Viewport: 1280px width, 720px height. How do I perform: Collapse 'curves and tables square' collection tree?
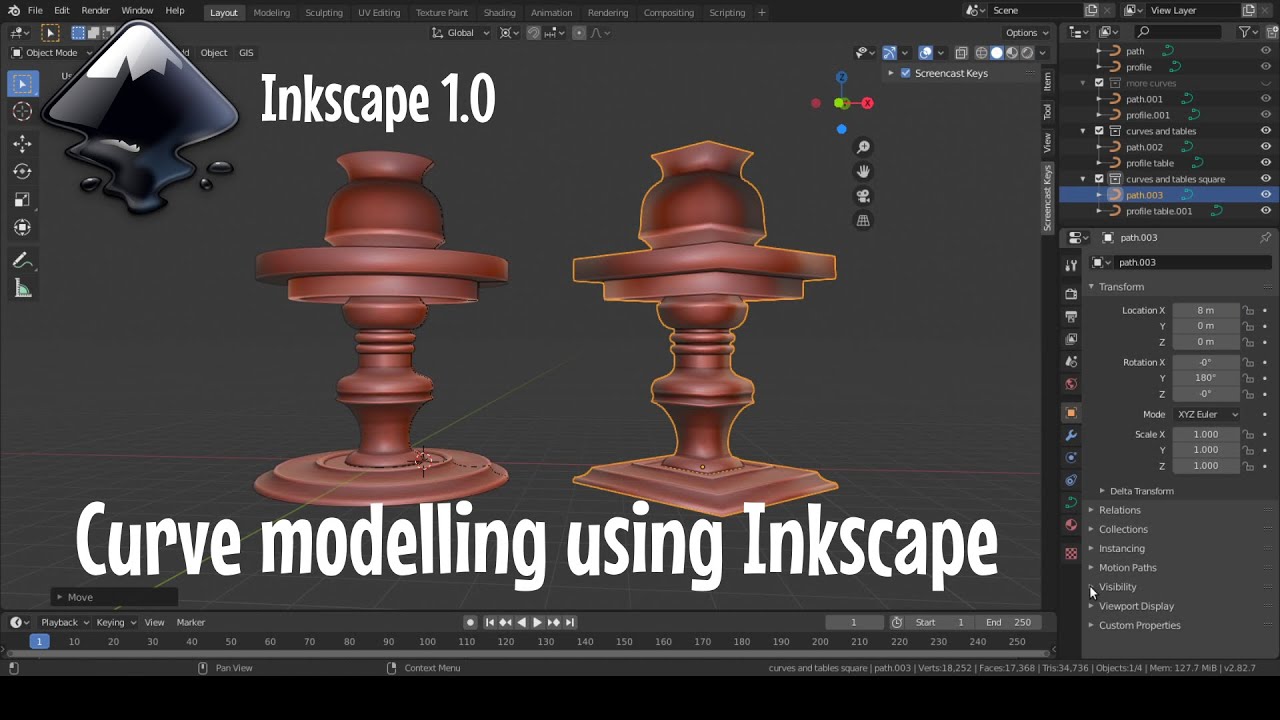click(x=1083, y=179)
